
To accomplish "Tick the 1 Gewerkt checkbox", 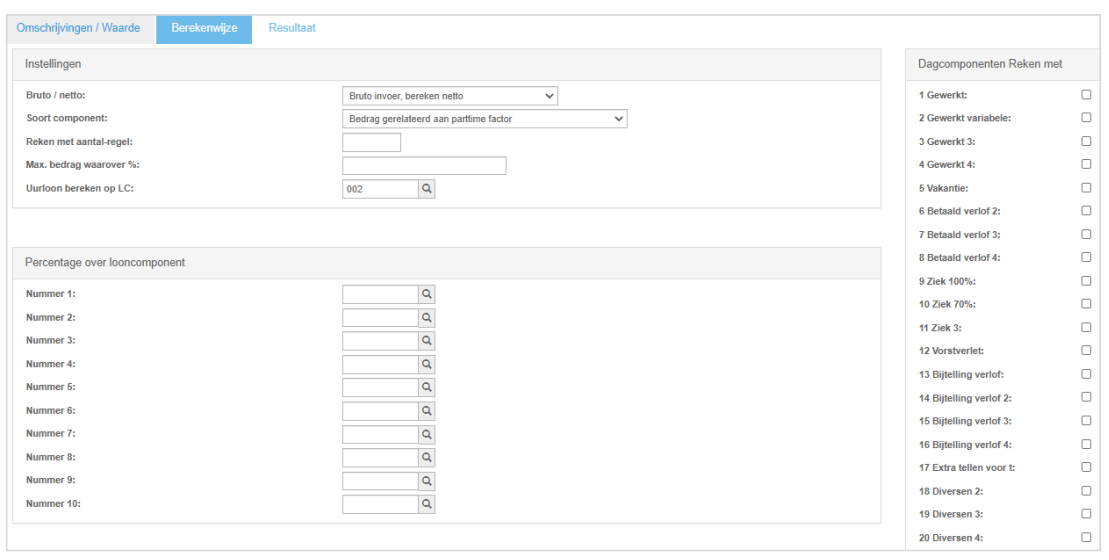I will pos(1086,95).
